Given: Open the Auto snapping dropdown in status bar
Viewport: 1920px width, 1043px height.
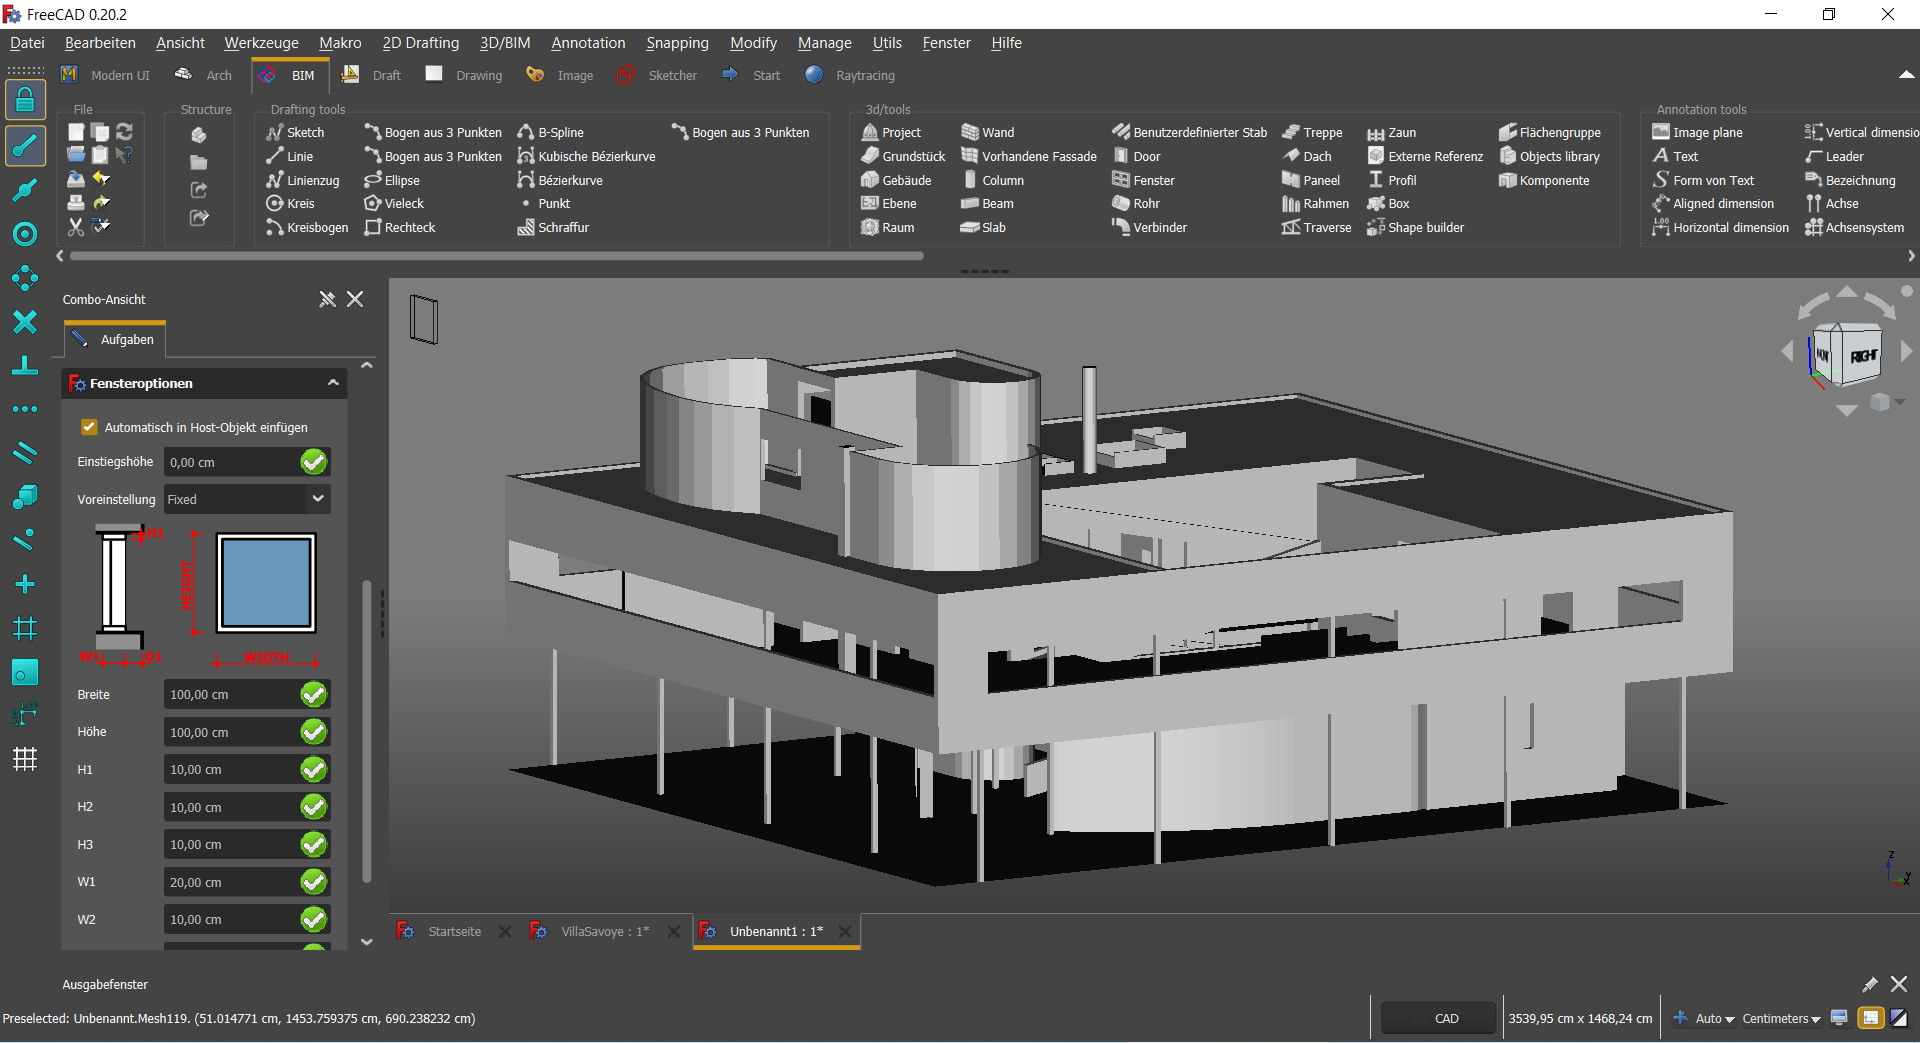Looking at the screenshot, I should point(1706,1018).
